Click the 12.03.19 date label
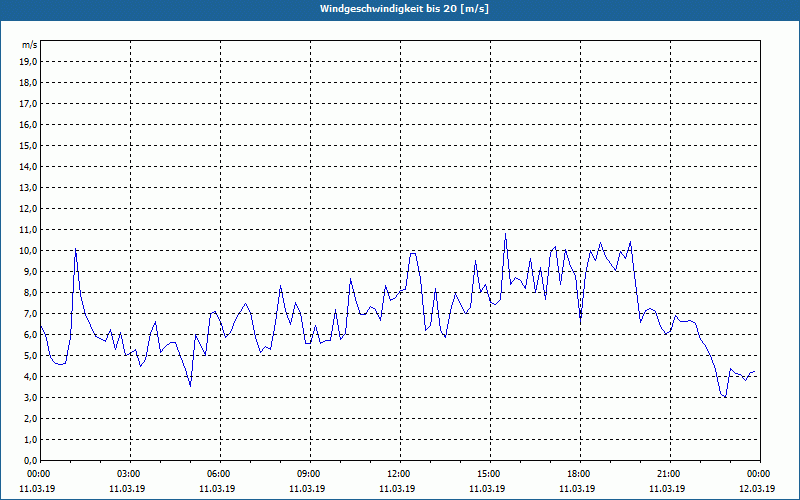800x500 pixels. [x=757, y=488]
